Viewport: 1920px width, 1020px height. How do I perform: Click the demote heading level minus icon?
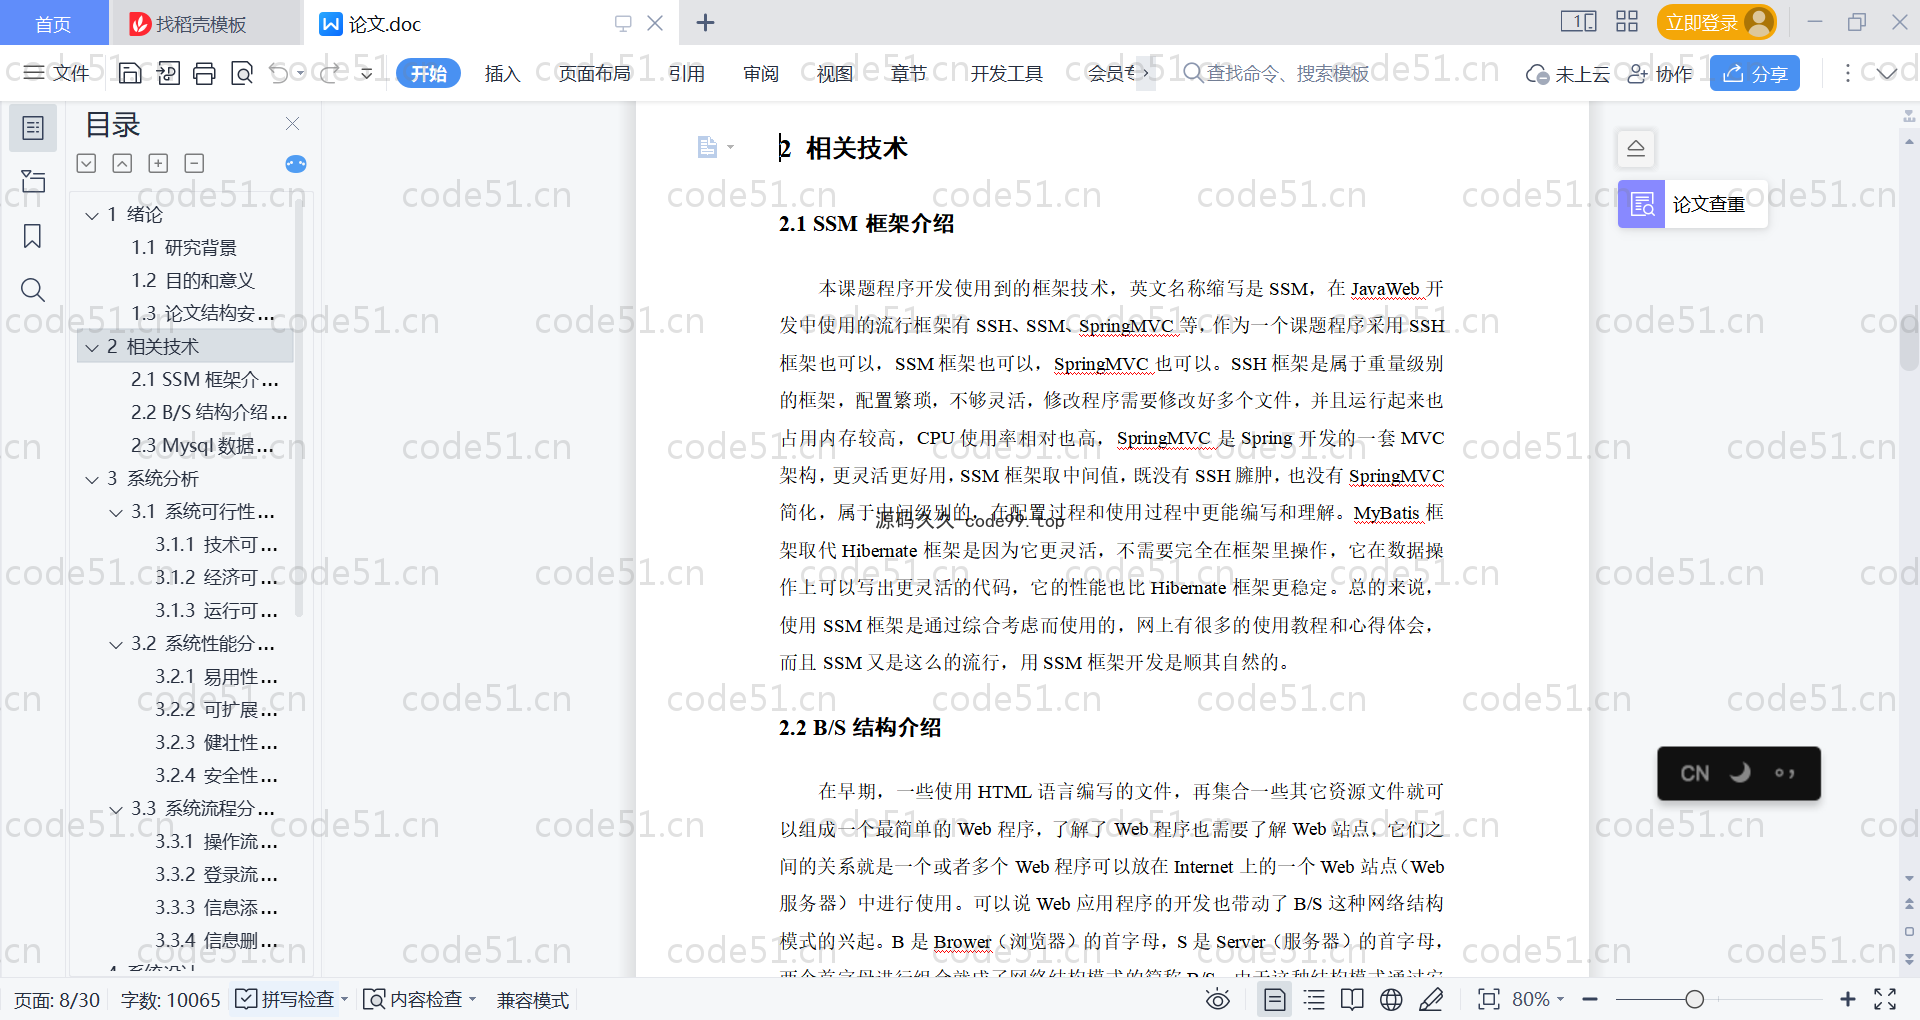click(195, 163)
